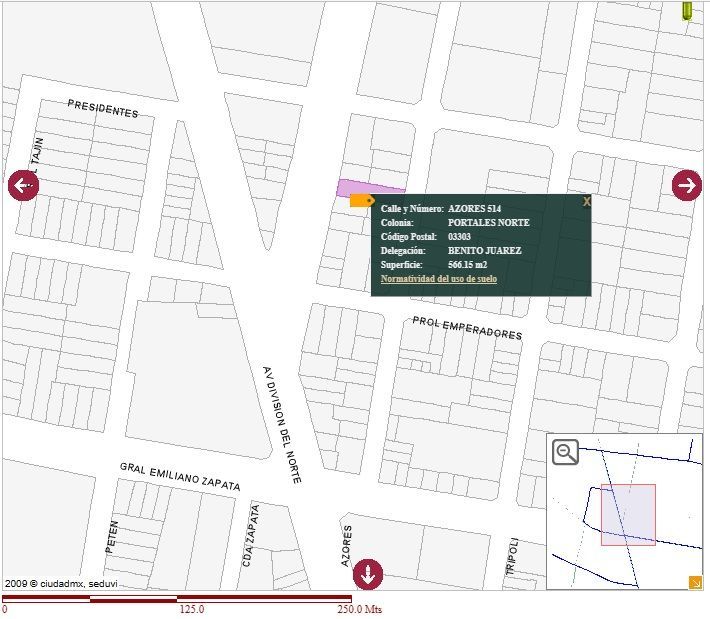Open Normatividad del uso de suelo link
710x619 pixels.
coord(439,278)
